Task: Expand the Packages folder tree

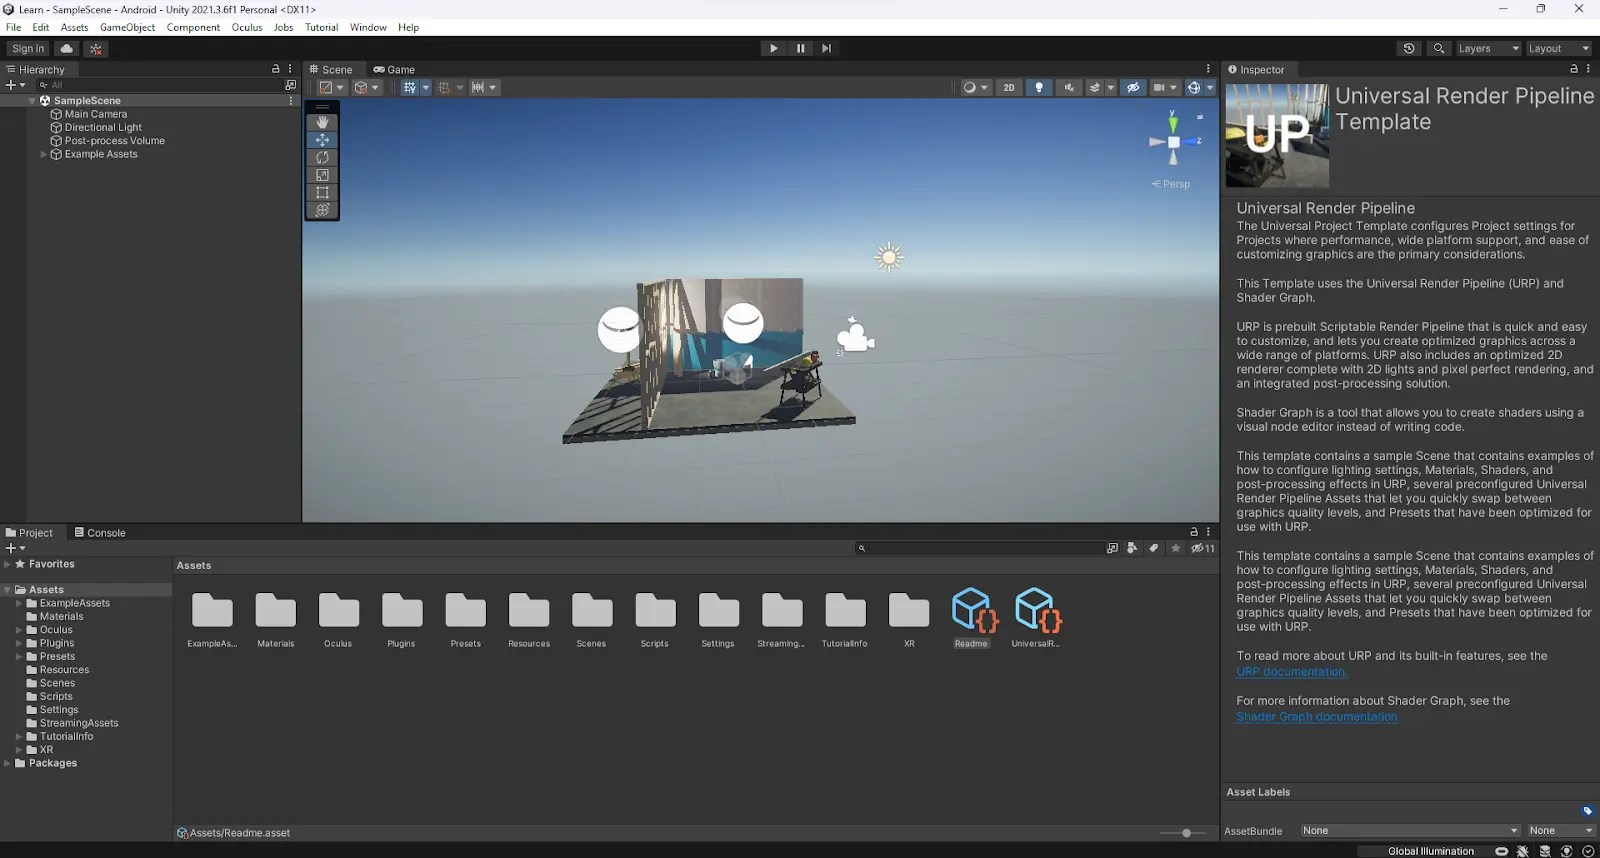Action: pos(8,763)
